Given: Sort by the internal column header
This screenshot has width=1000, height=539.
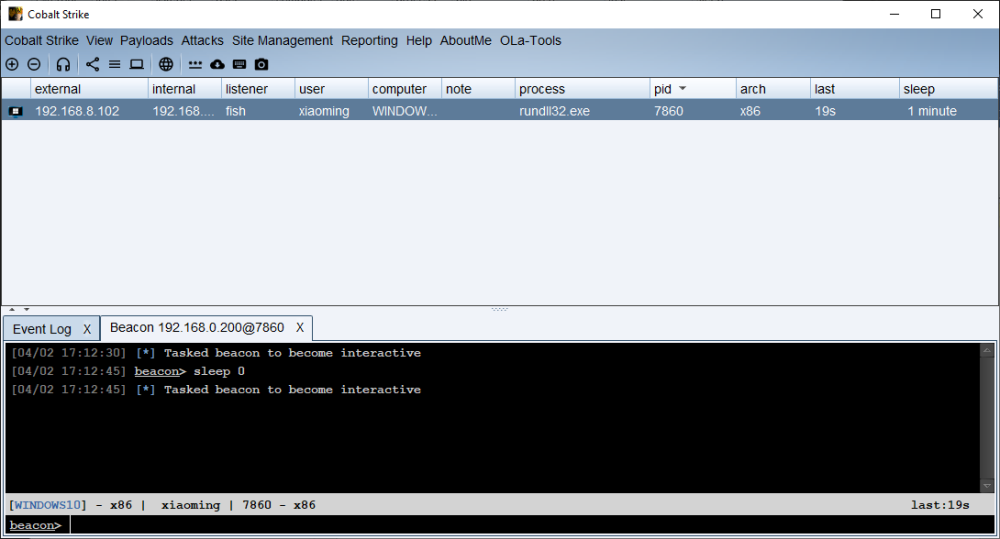Looking at the screenshot, I should [x=185, y=89].
